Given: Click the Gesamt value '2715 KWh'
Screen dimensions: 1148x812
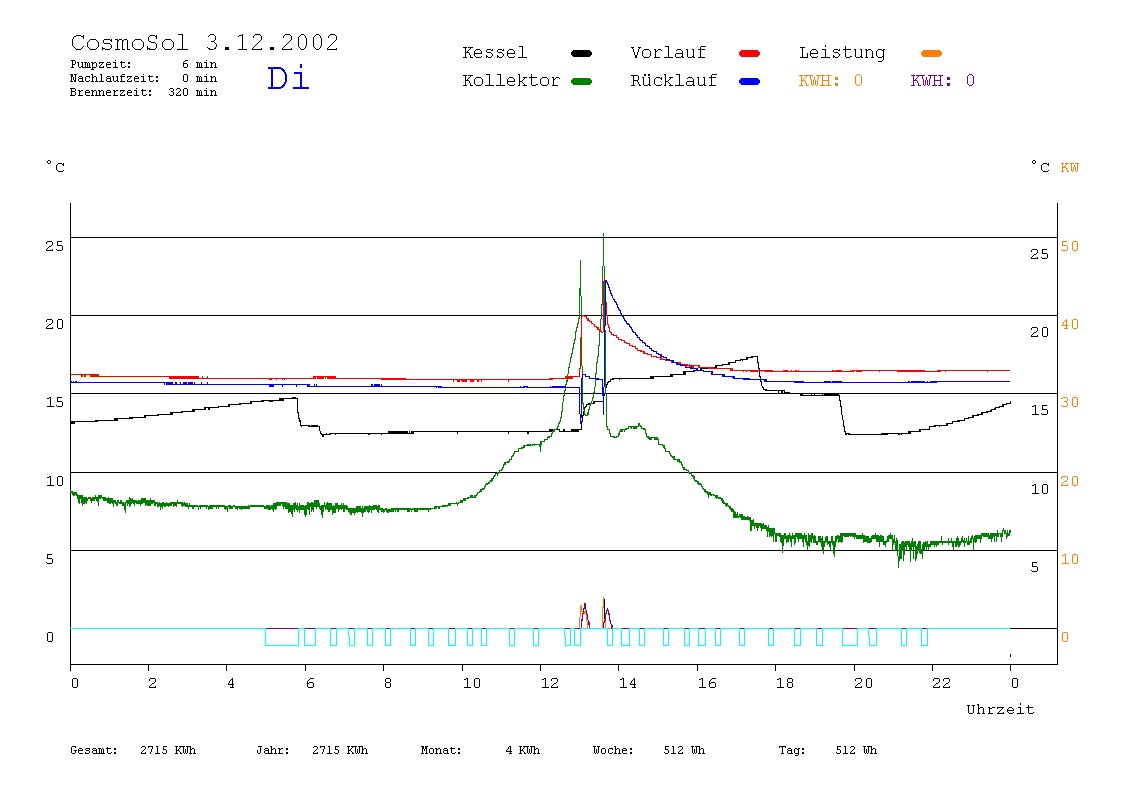Looking at the screenshot, I should tap(168, 750).
